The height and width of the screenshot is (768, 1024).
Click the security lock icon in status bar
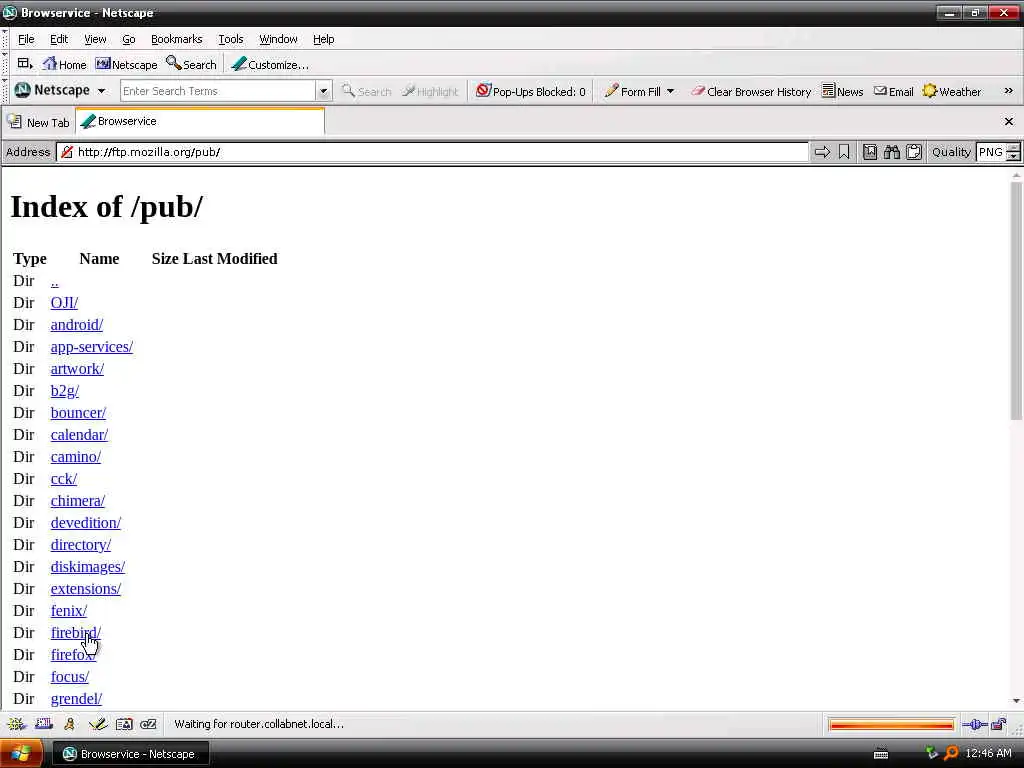tap(999, 724)
